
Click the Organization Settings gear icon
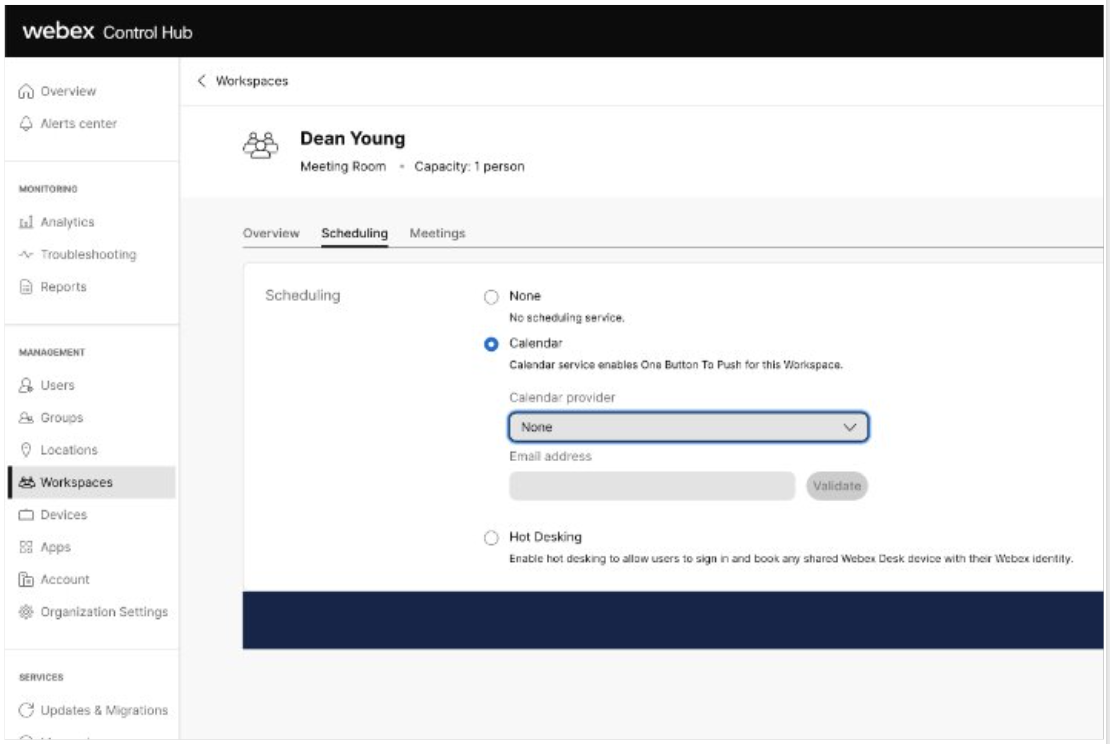point(26,612)
